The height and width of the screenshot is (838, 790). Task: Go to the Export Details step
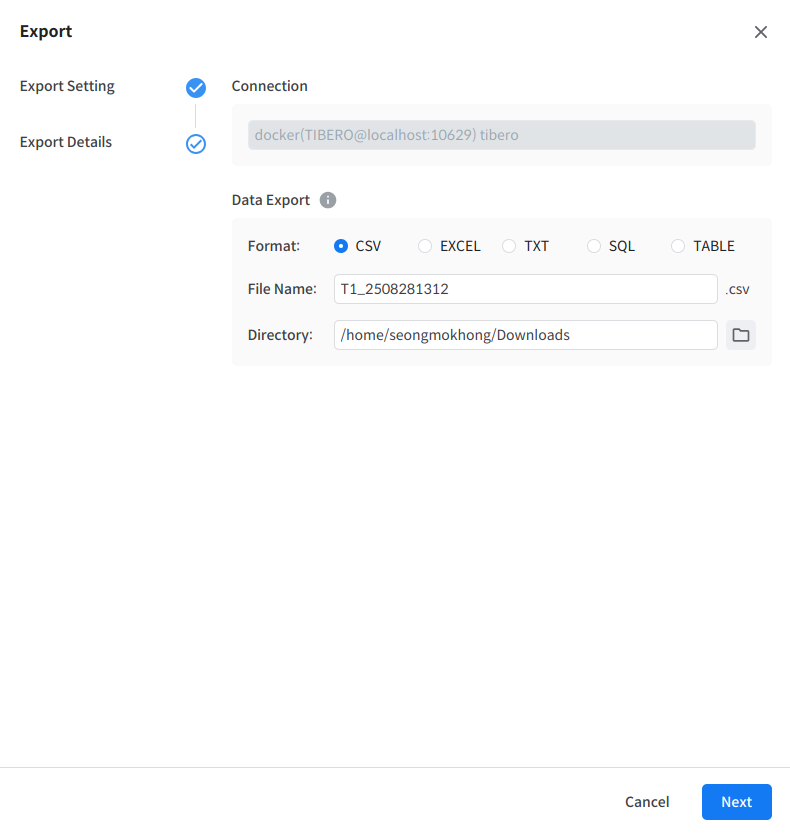coord(66,142)
